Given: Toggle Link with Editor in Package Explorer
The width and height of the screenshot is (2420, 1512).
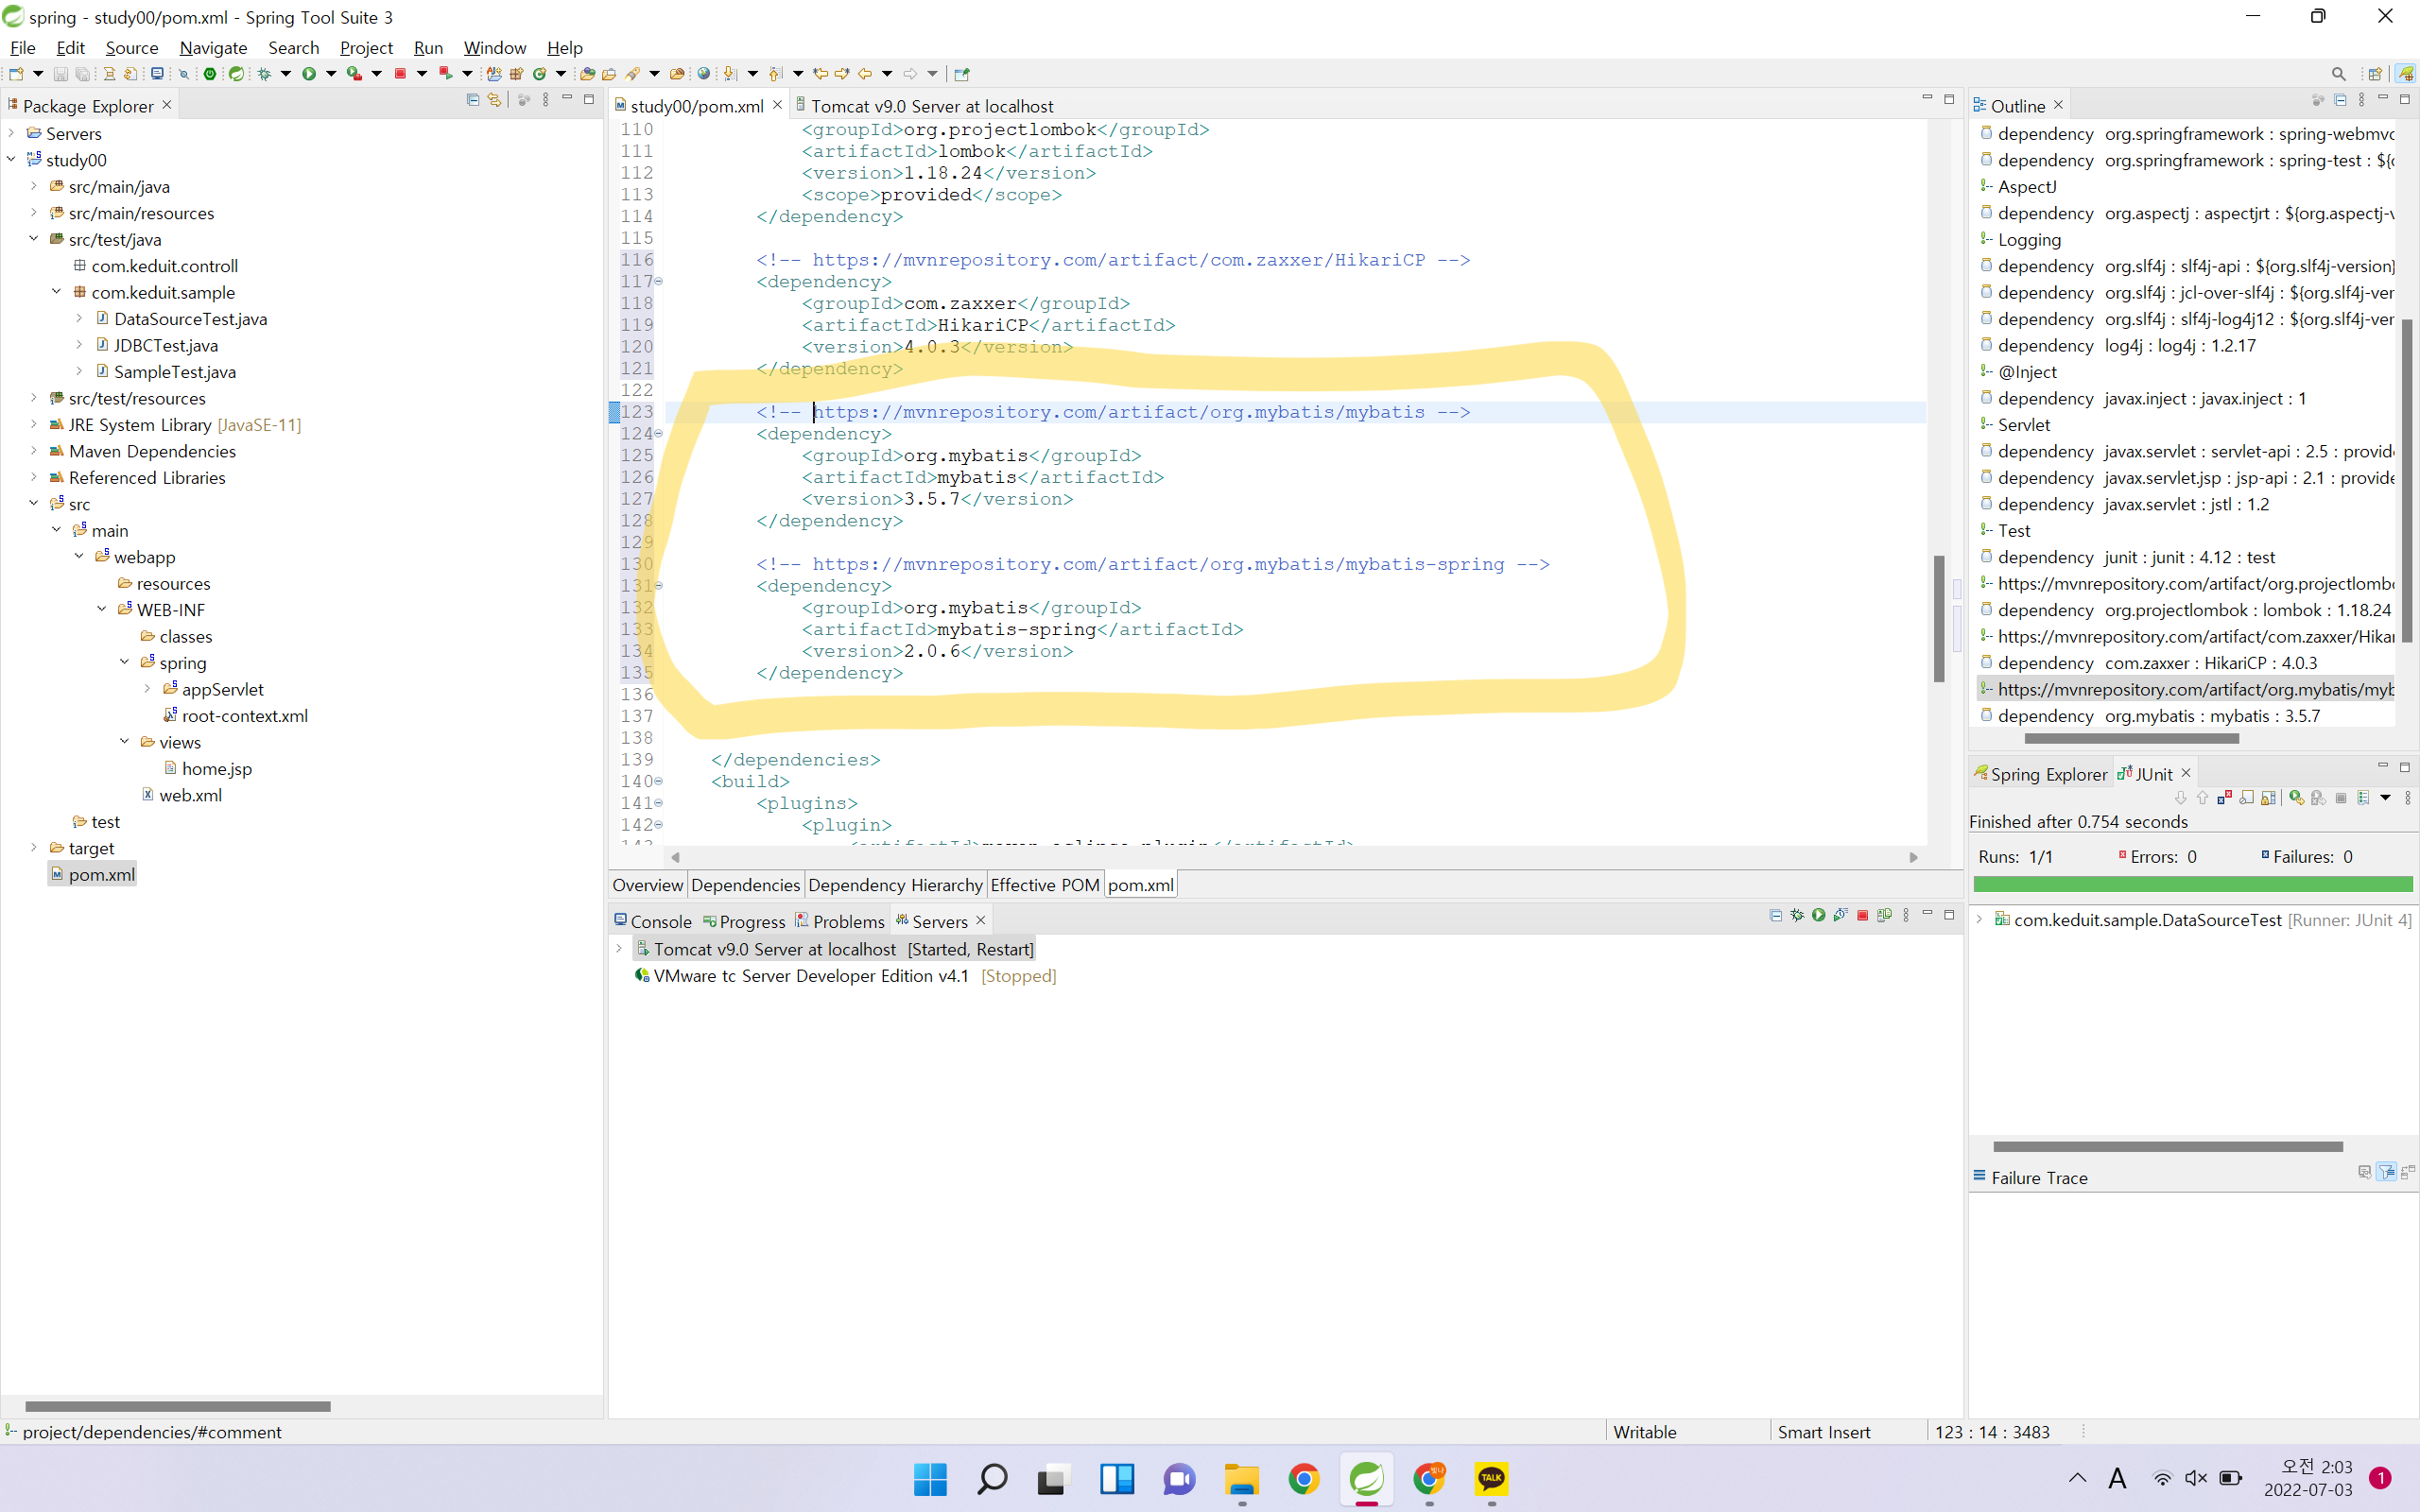Looking at the screenshot, I should click(494, 100).
